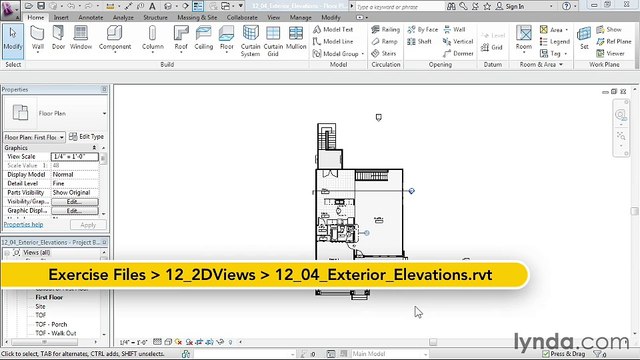
Task: Click the View Scale value field
Action: point(75,157)
